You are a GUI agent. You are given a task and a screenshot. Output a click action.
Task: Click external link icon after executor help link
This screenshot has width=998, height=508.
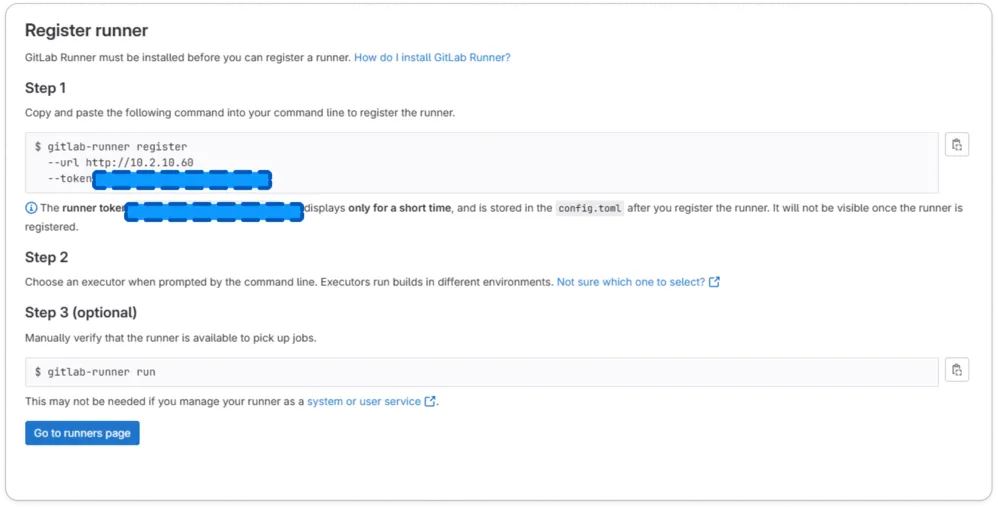pos(714,282)
